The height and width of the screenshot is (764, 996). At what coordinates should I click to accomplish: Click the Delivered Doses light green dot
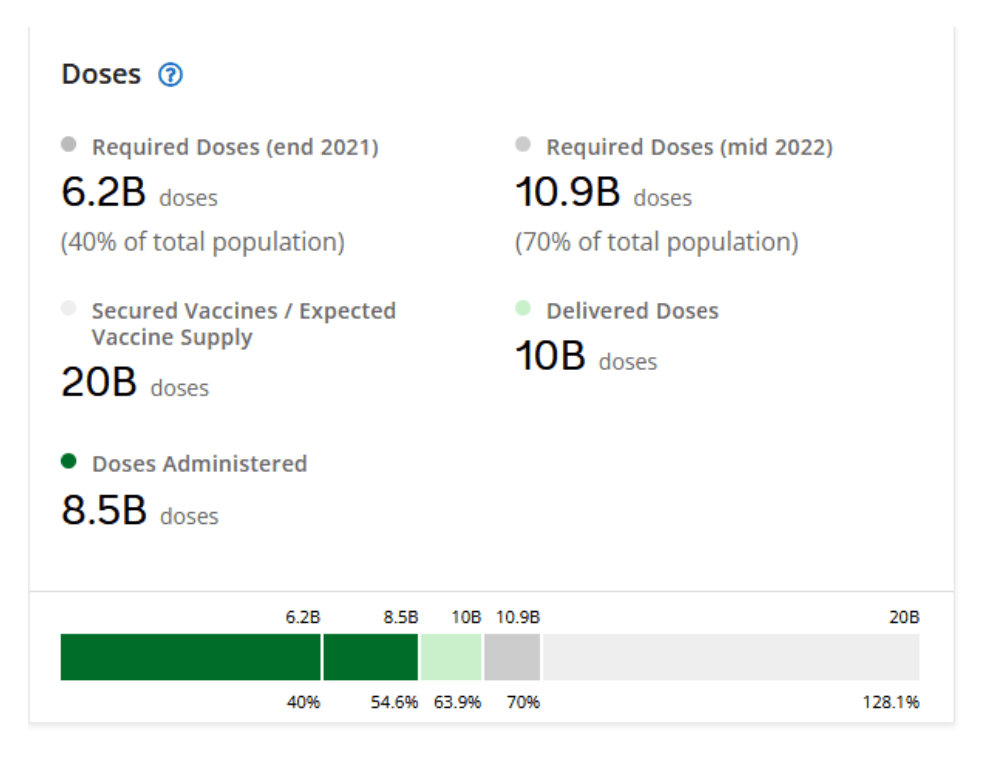click(x=522, y=309)
